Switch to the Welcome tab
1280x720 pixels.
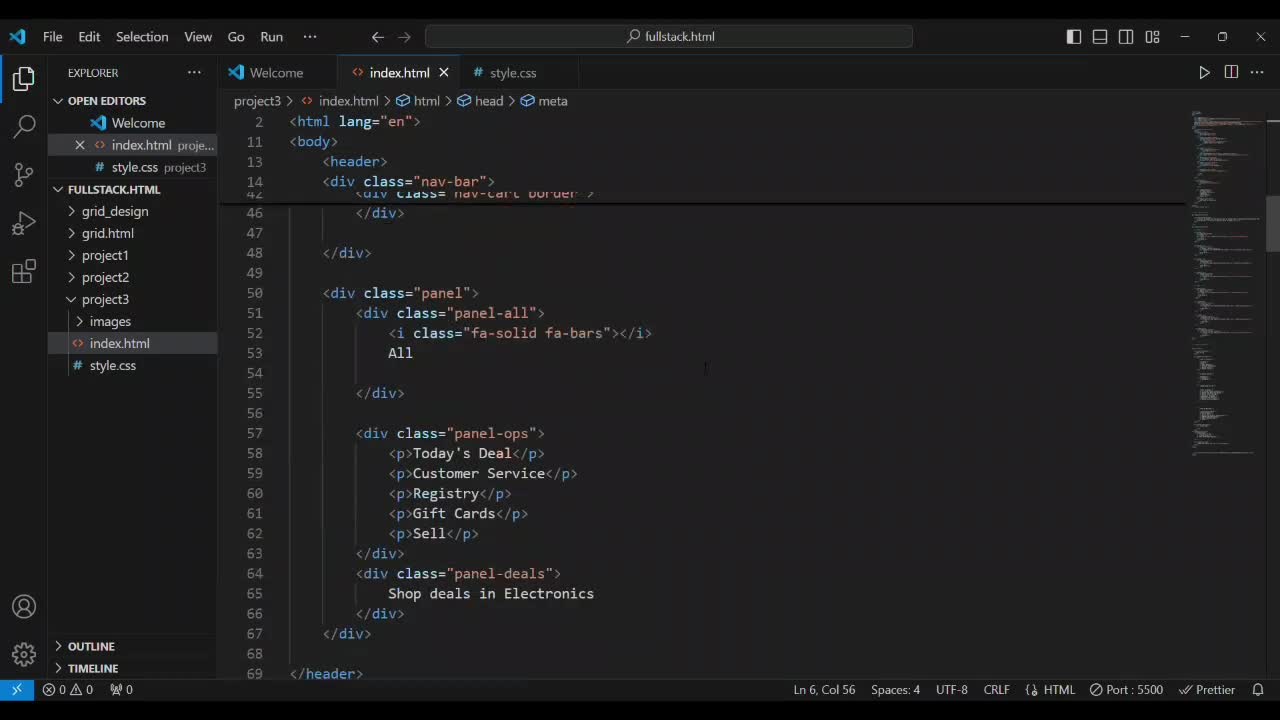click(277, 72)
